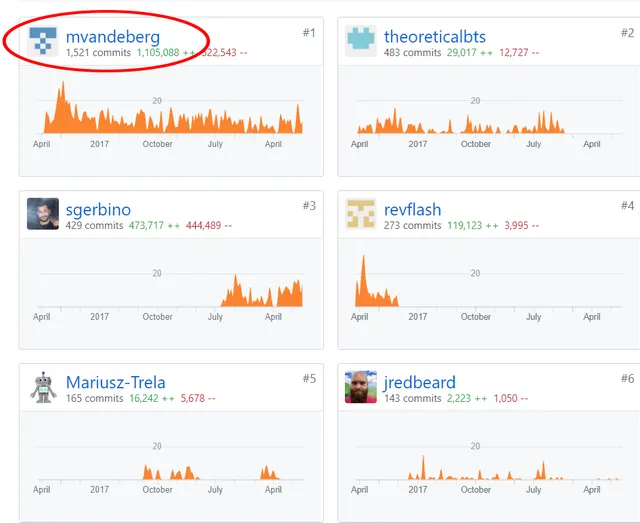Click theoreticalbts's 12,727 deletions count
Image resolution: width=640 pixels, height=523 pixels.
tap(519, 53)
